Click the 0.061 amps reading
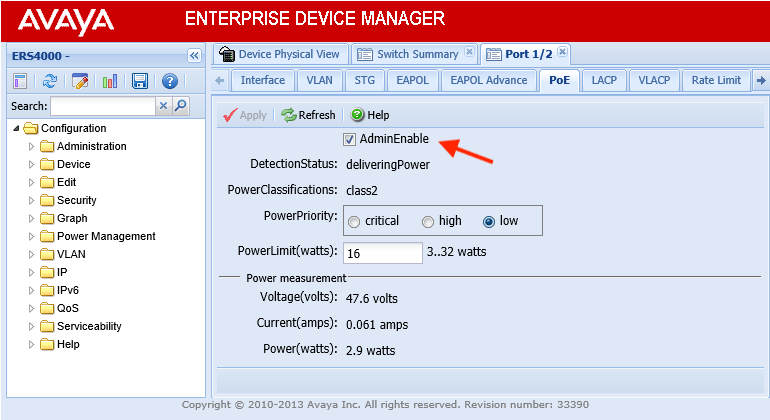 pyautogui.click(x=377, y=325)
